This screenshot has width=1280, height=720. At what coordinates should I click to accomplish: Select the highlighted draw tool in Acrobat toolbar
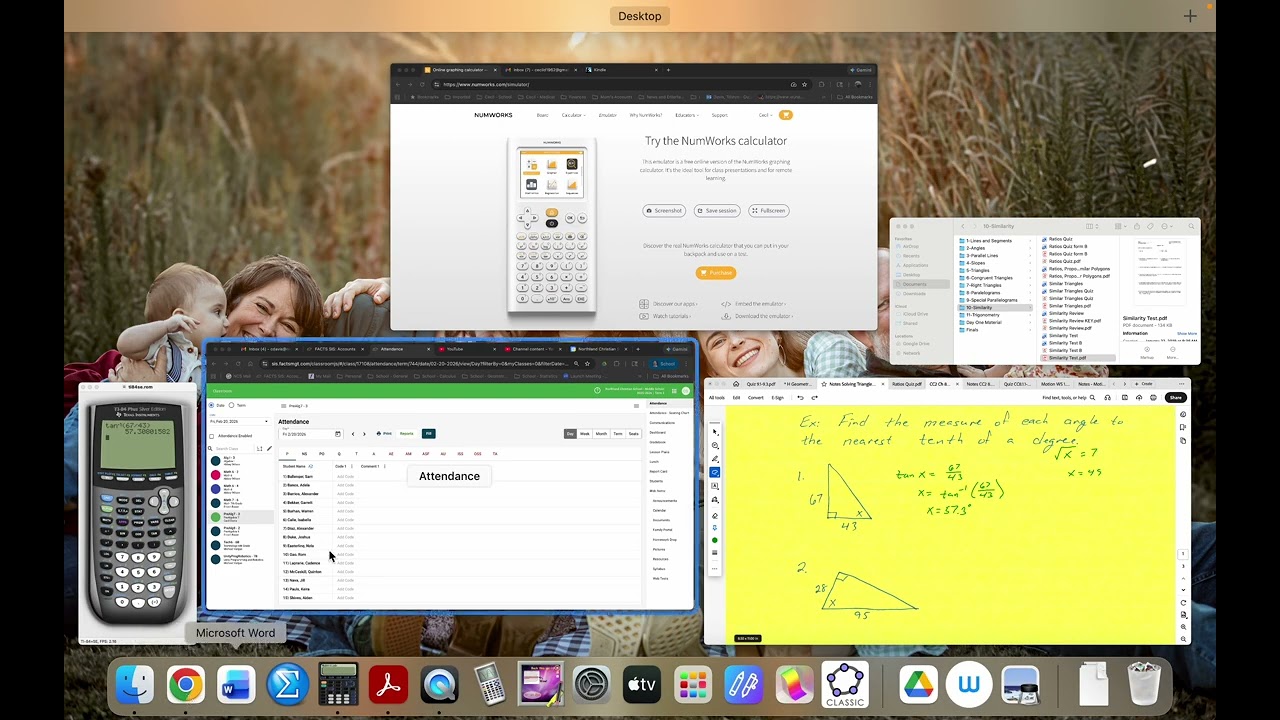coord(715,472)
